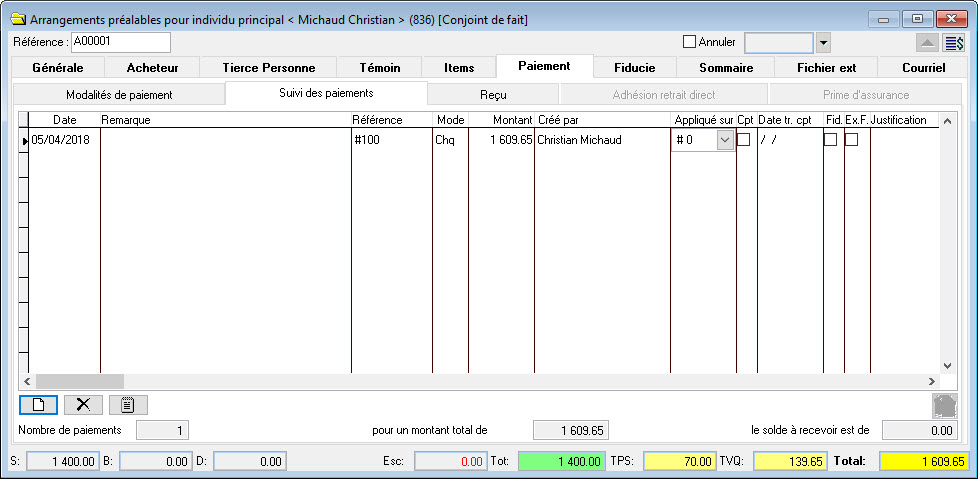
Task: Click the folder icon in title bar
Action: tap(16, 19)
